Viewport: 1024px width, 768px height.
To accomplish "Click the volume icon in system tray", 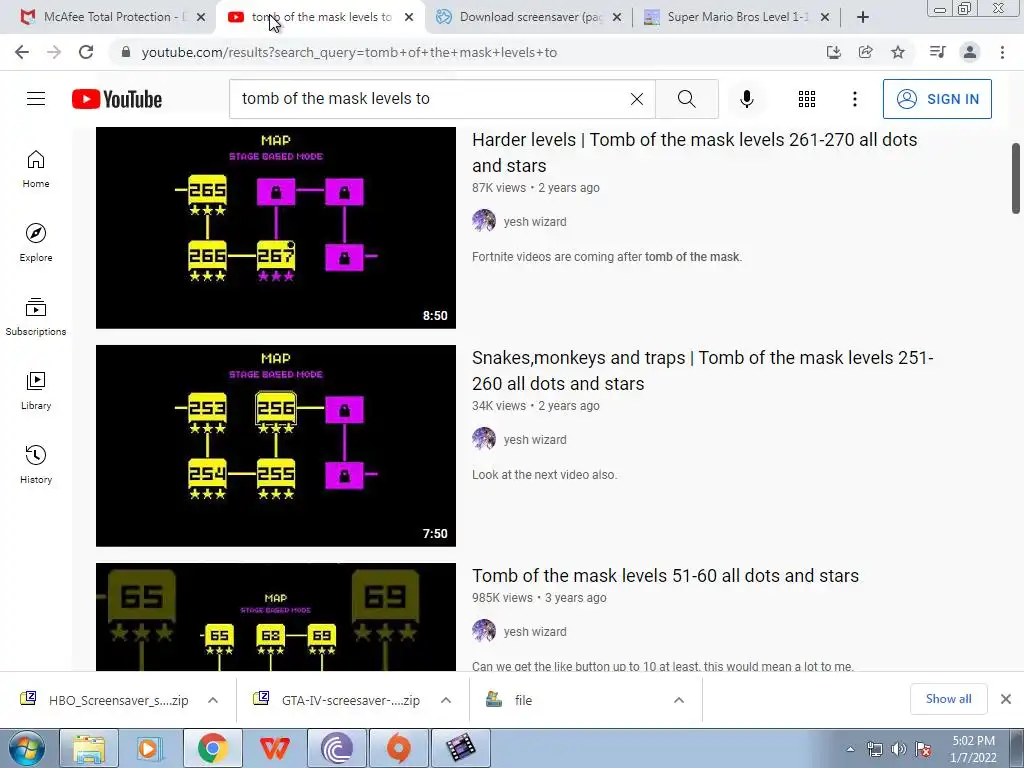I will 899,749.
